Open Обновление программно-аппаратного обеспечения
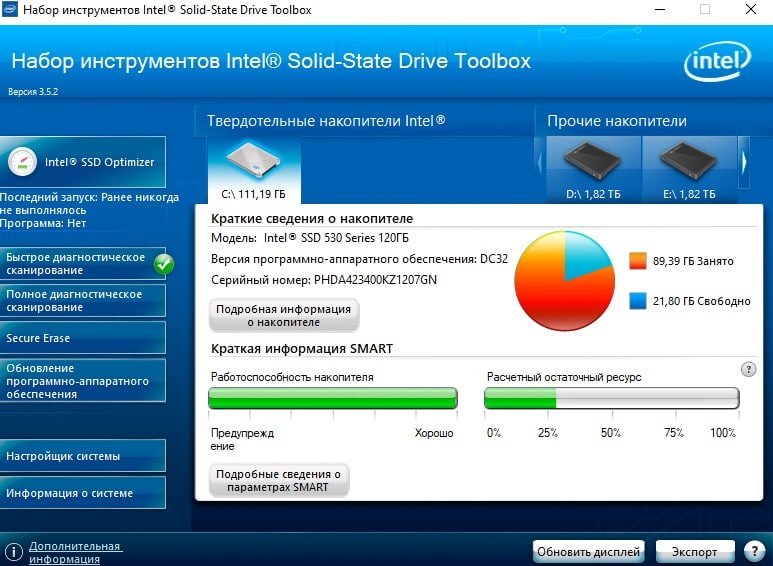The image size is (773, 566). point(82,381)
